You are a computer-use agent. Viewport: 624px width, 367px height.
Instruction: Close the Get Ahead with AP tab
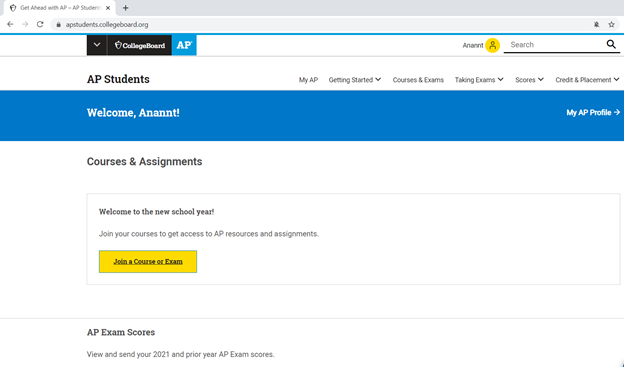click(108, 8)
